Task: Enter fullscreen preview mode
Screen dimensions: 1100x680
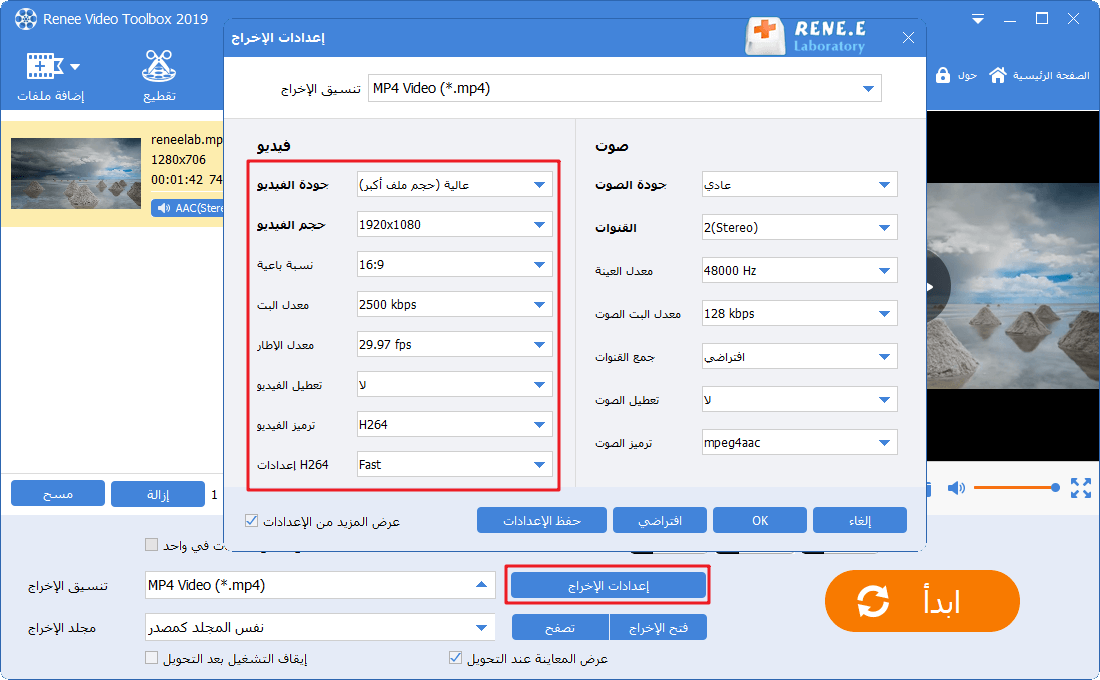Action: (x=1081, y=488)
